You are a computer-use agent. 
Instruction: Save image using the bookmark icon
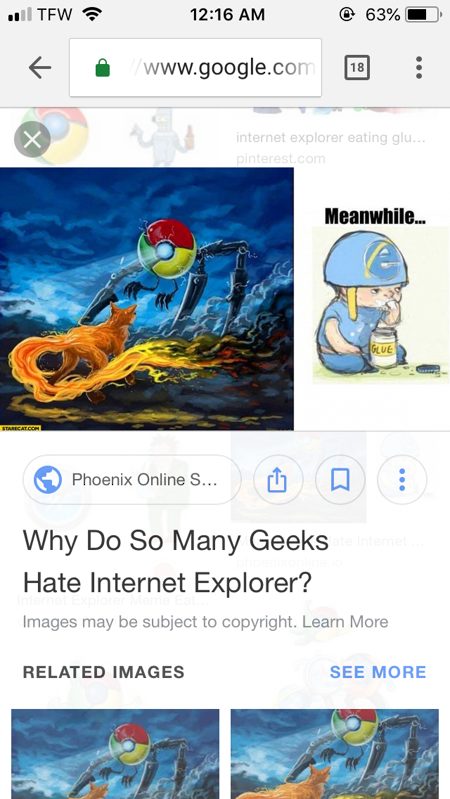[340, 480]
